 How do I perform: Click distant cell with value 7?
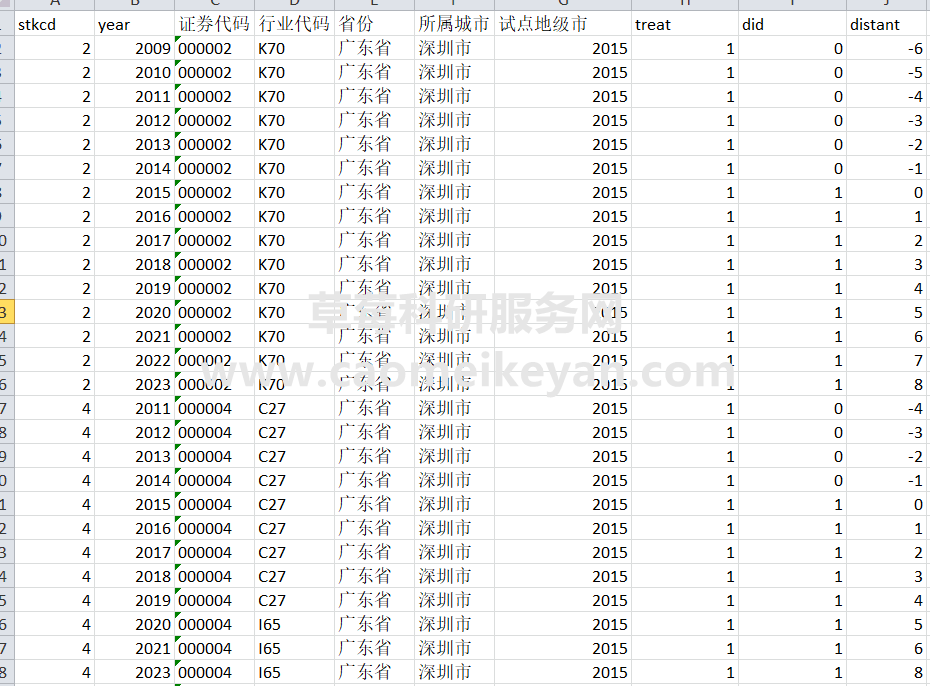tap(888, 360)
